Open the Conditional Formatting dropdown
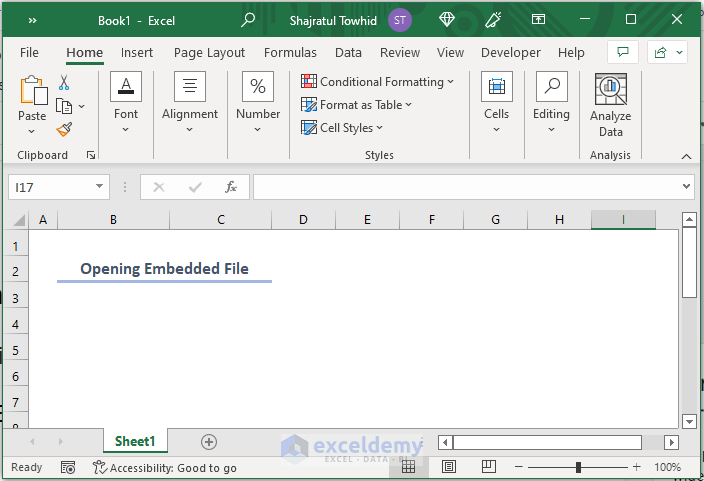This screenshot has width=704, height=481. pos(377,82)
